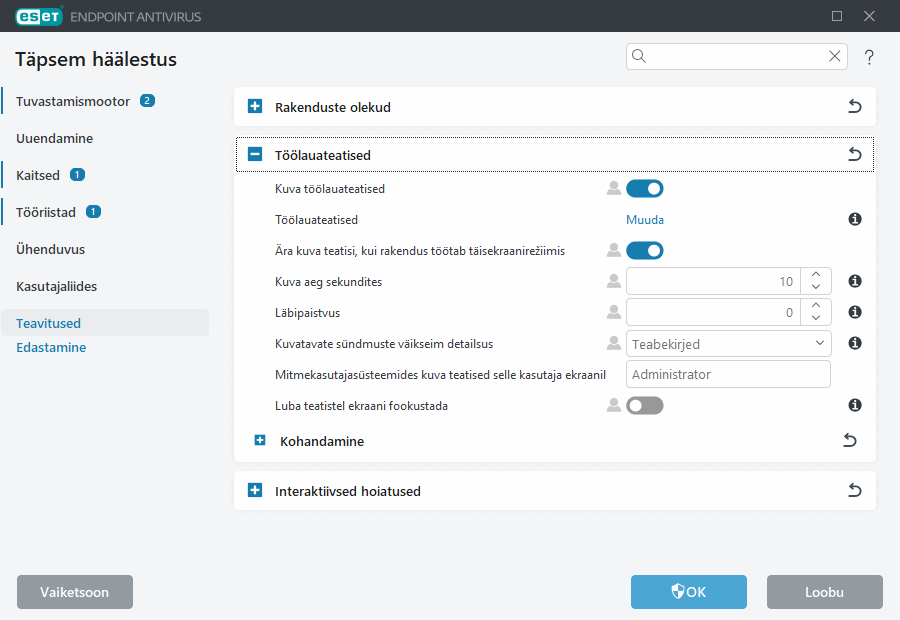Increase Kuva aeg sekundites value with up arrow
The width and height of the screenshot is (900, 620).
click(816, 275)
